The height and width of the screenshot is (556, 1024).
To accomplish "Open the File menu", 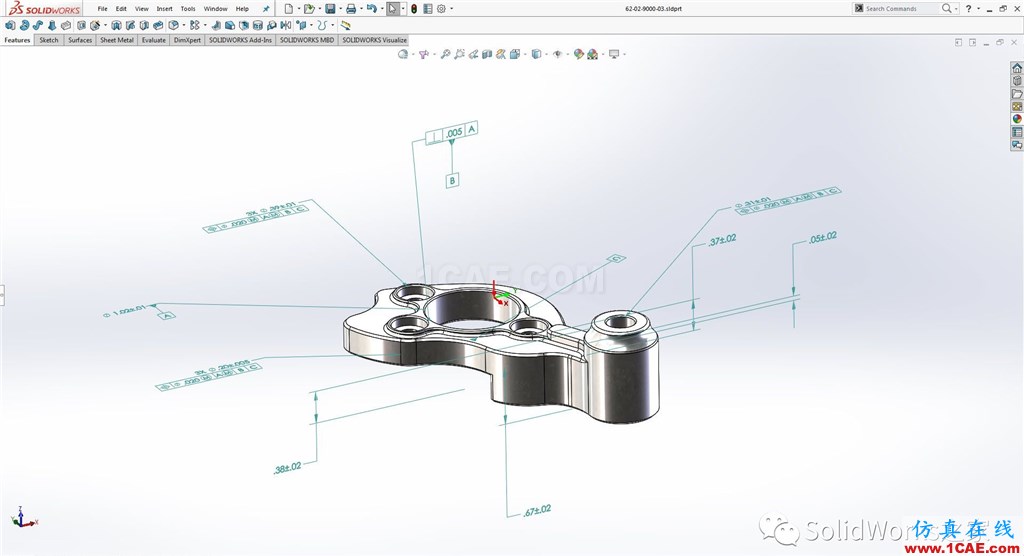I will [x=103, y=9].
